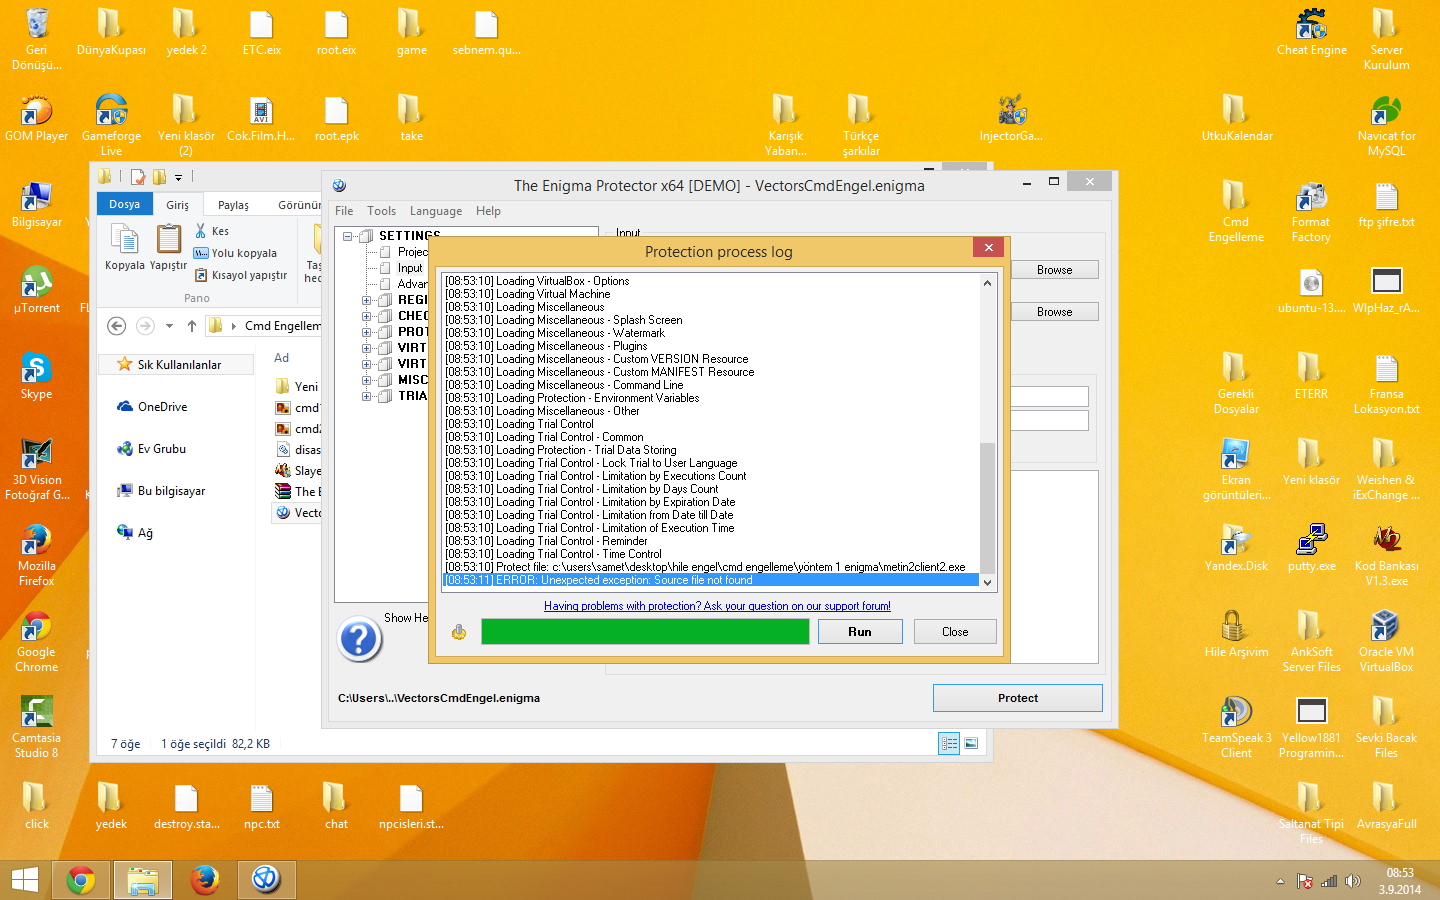1440x900 pixels.
Task: Open Firefox from the taskbar
Action: pos(205,880)
